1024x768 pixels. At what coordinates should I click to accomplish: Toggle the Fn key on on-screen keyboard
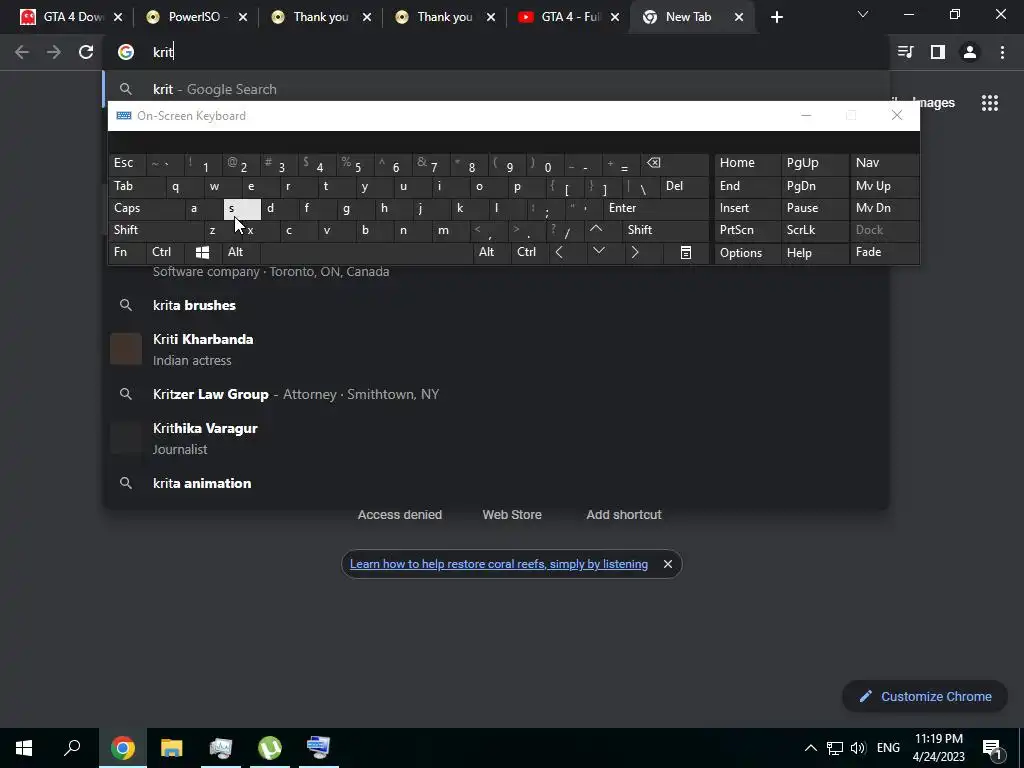click(127, 252)
